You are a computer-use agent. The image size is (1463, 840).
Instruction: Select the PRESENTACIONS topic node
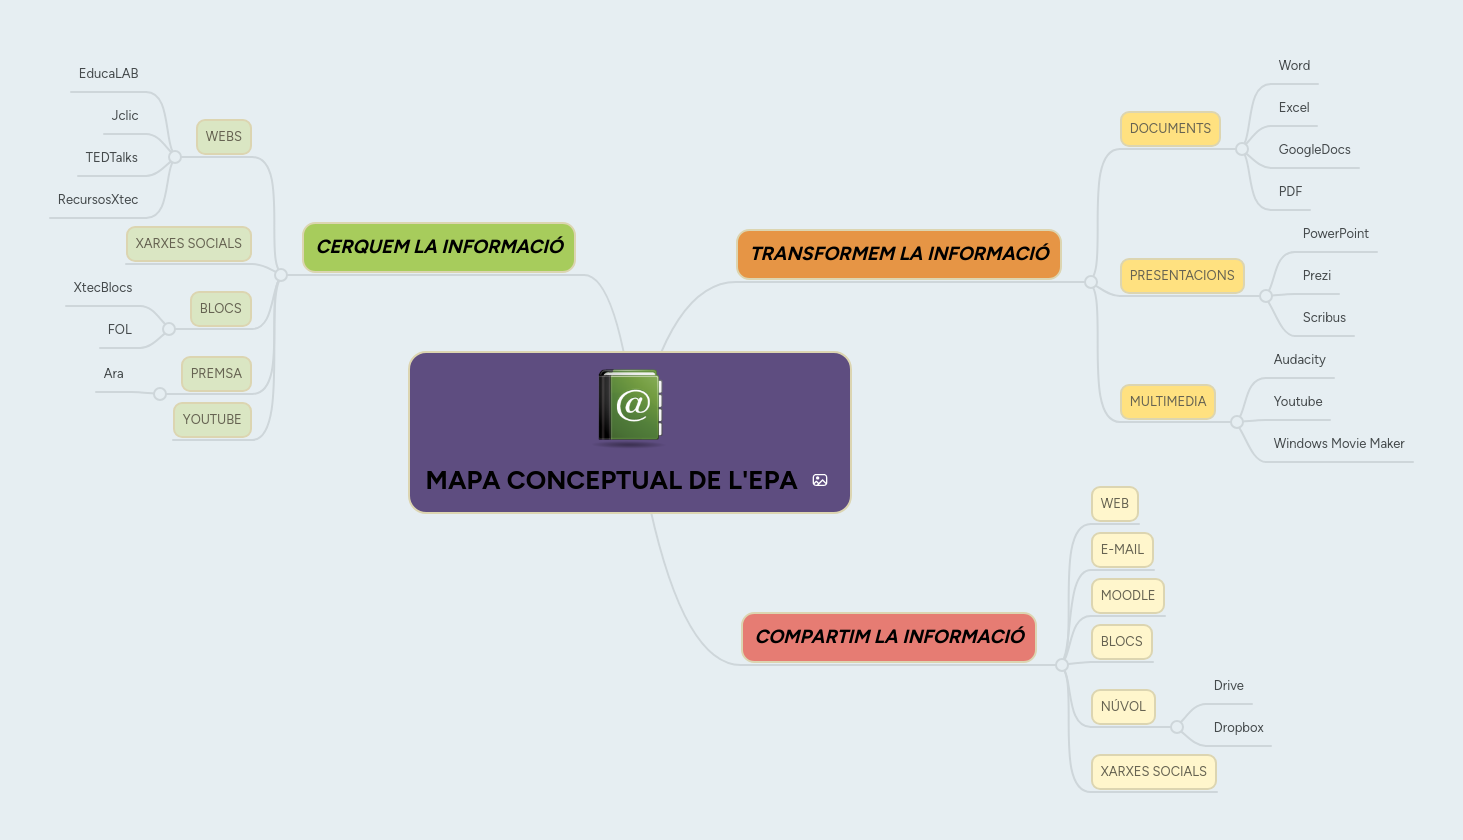pos(1182,275)
